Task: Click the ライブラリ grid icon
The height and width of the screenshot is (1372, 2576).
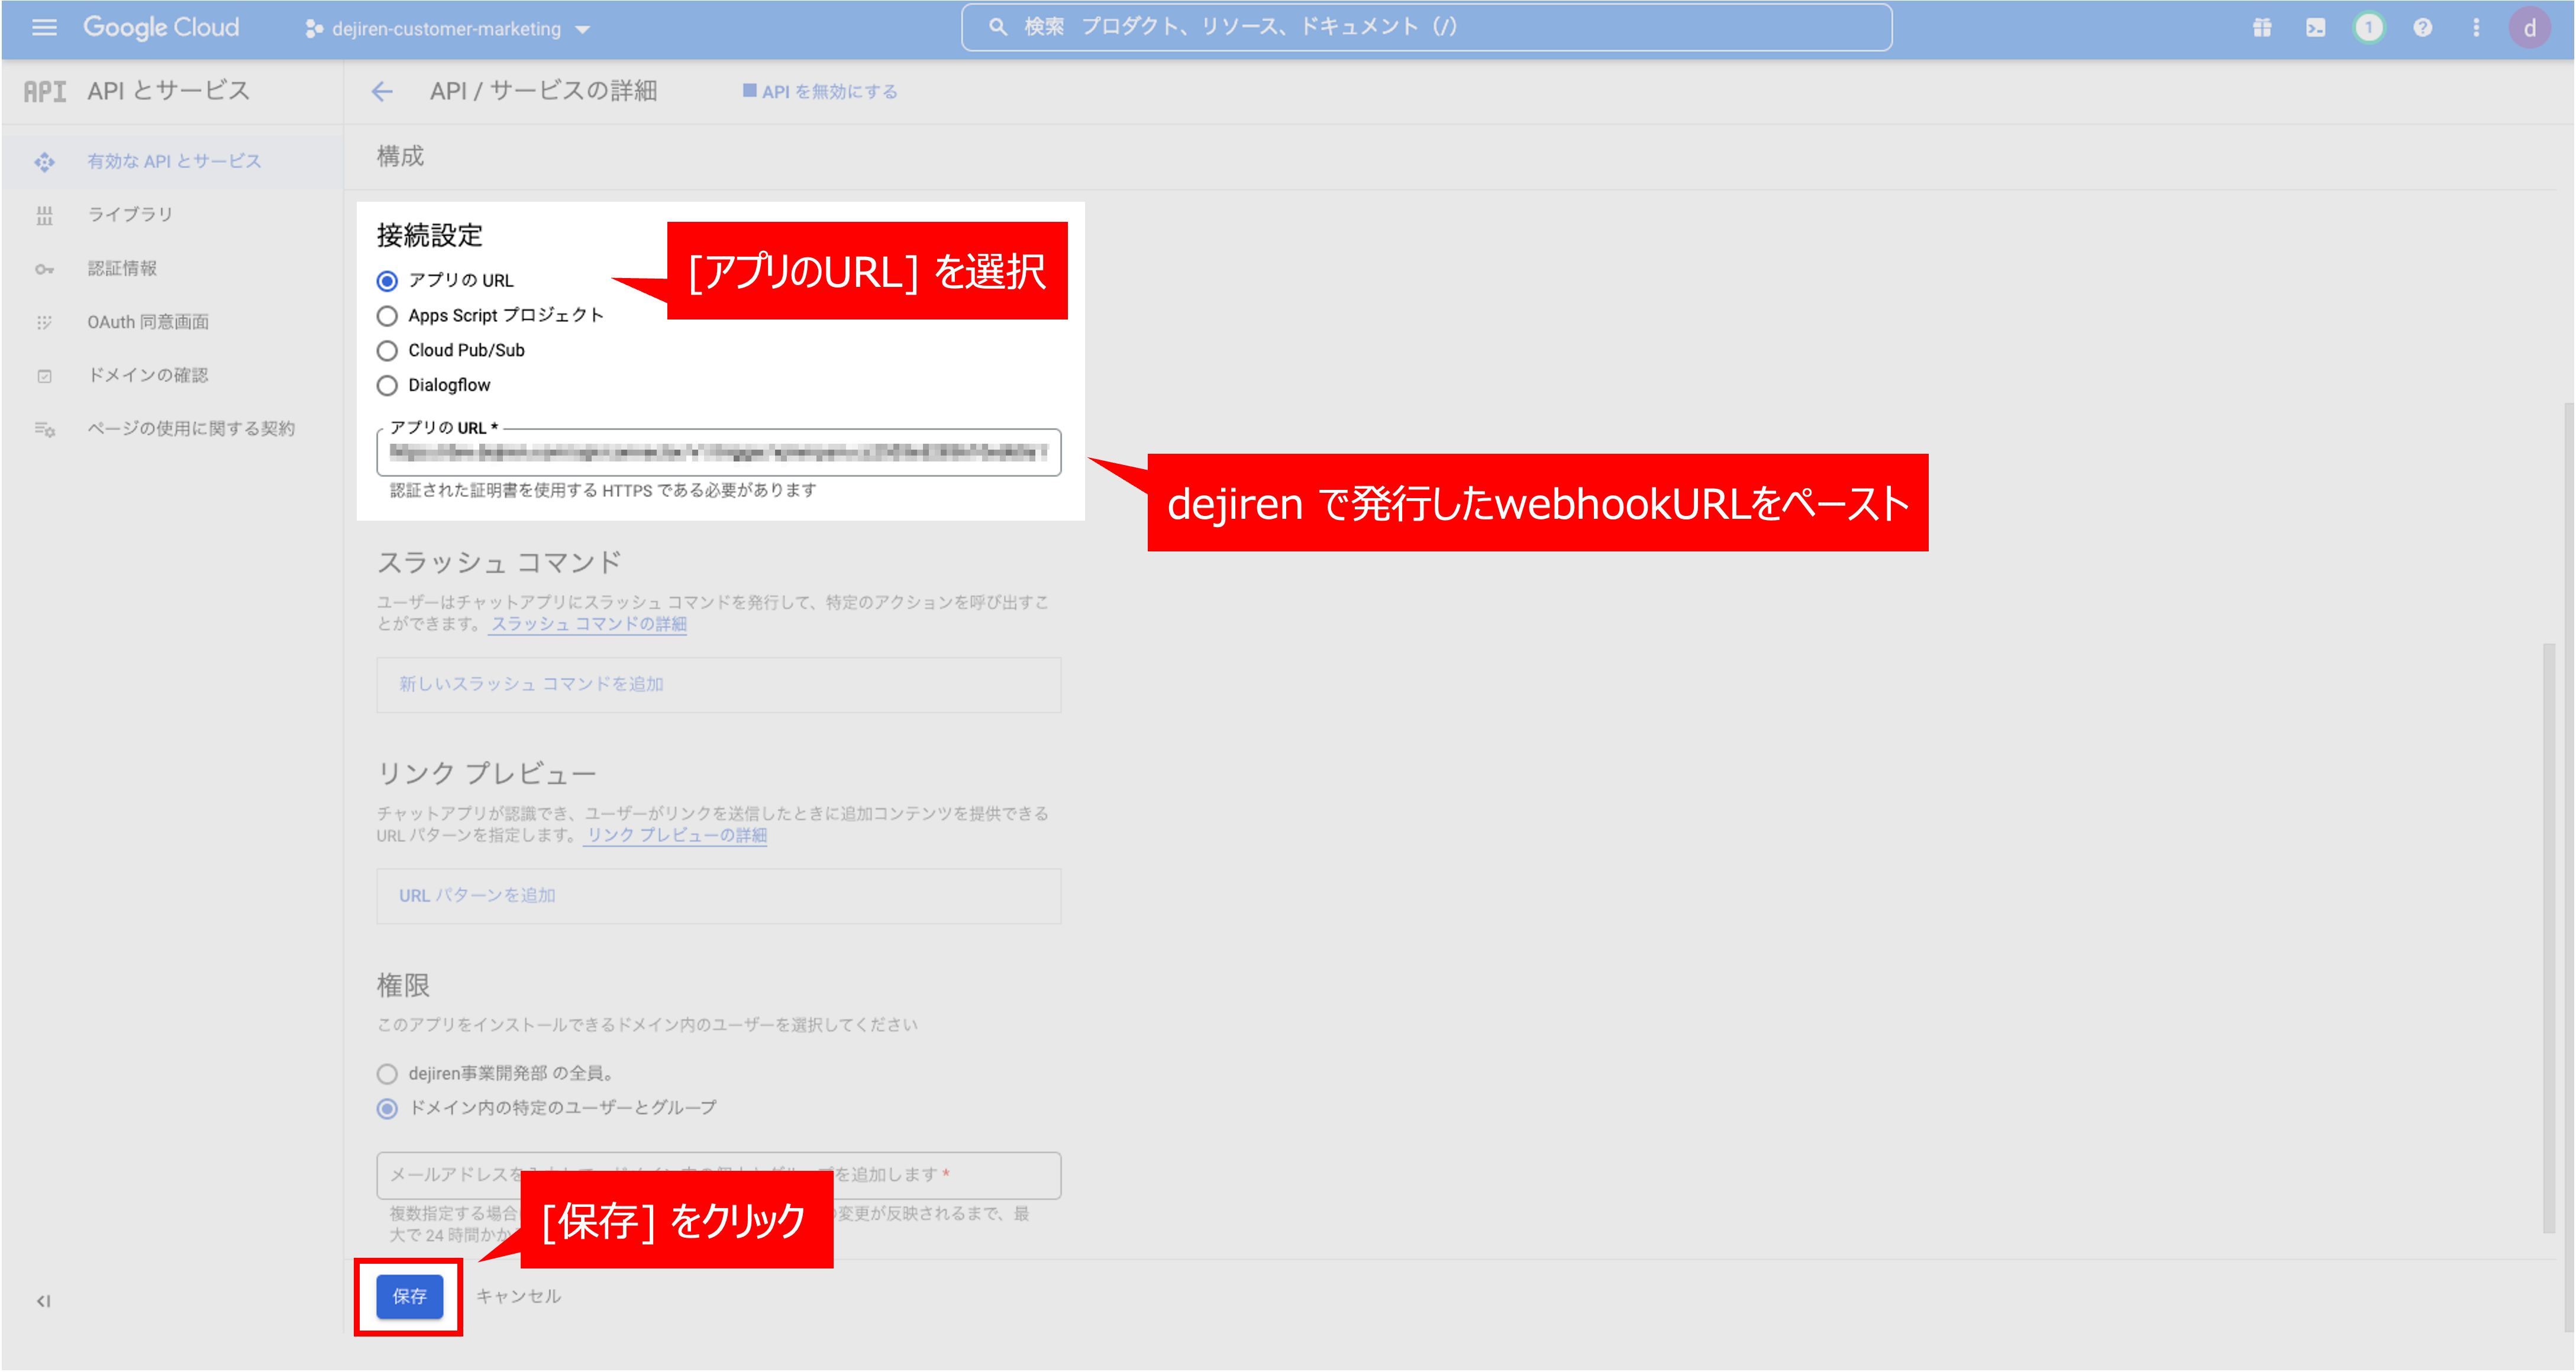Action: pos(44,215)
